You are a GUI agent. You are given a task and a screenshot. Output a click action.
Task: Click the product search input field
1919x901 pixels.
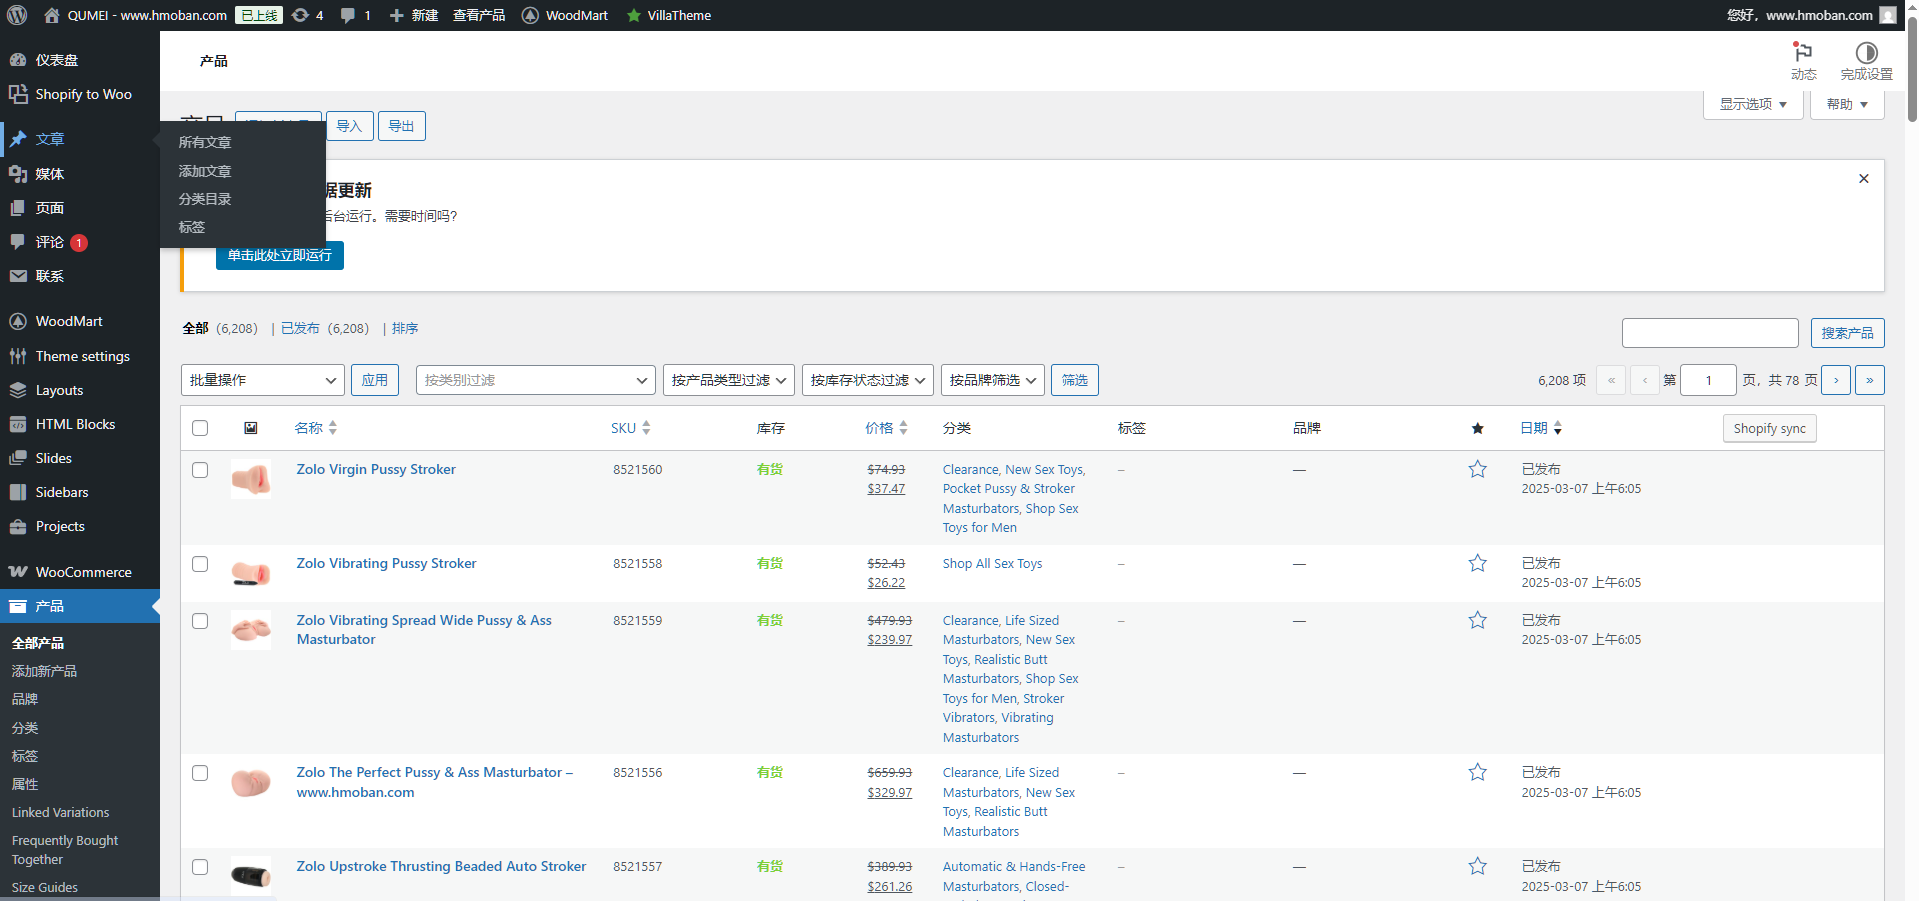(1709, 333)
